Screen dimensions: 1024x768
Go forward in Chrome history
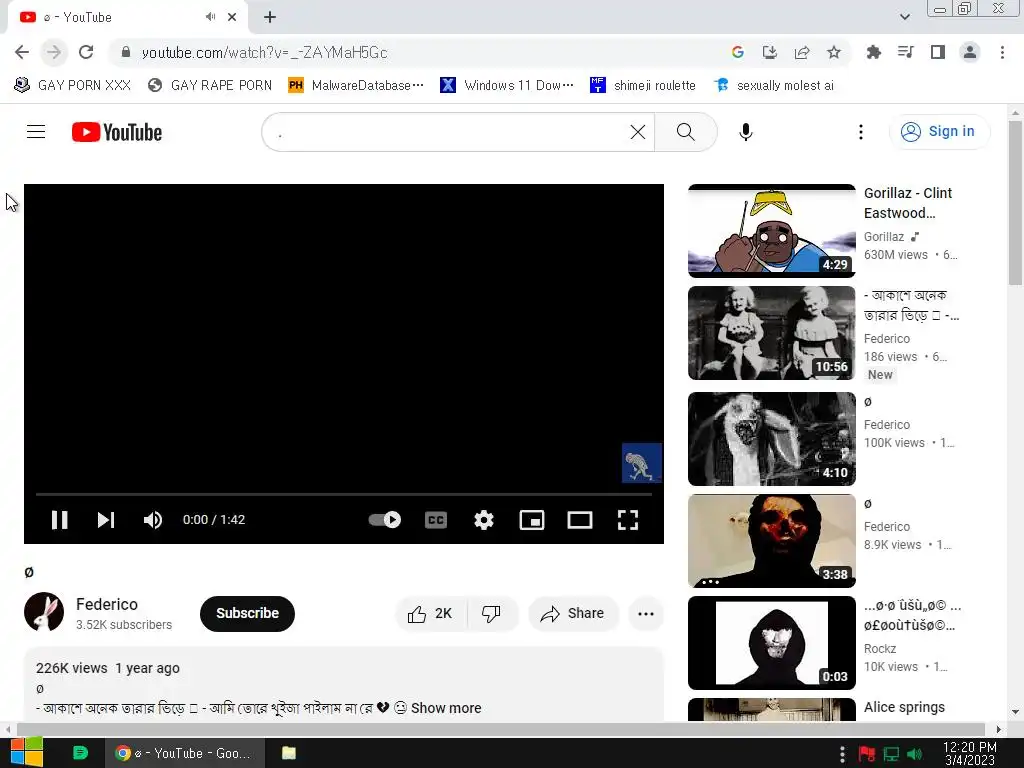coord(54,52)
